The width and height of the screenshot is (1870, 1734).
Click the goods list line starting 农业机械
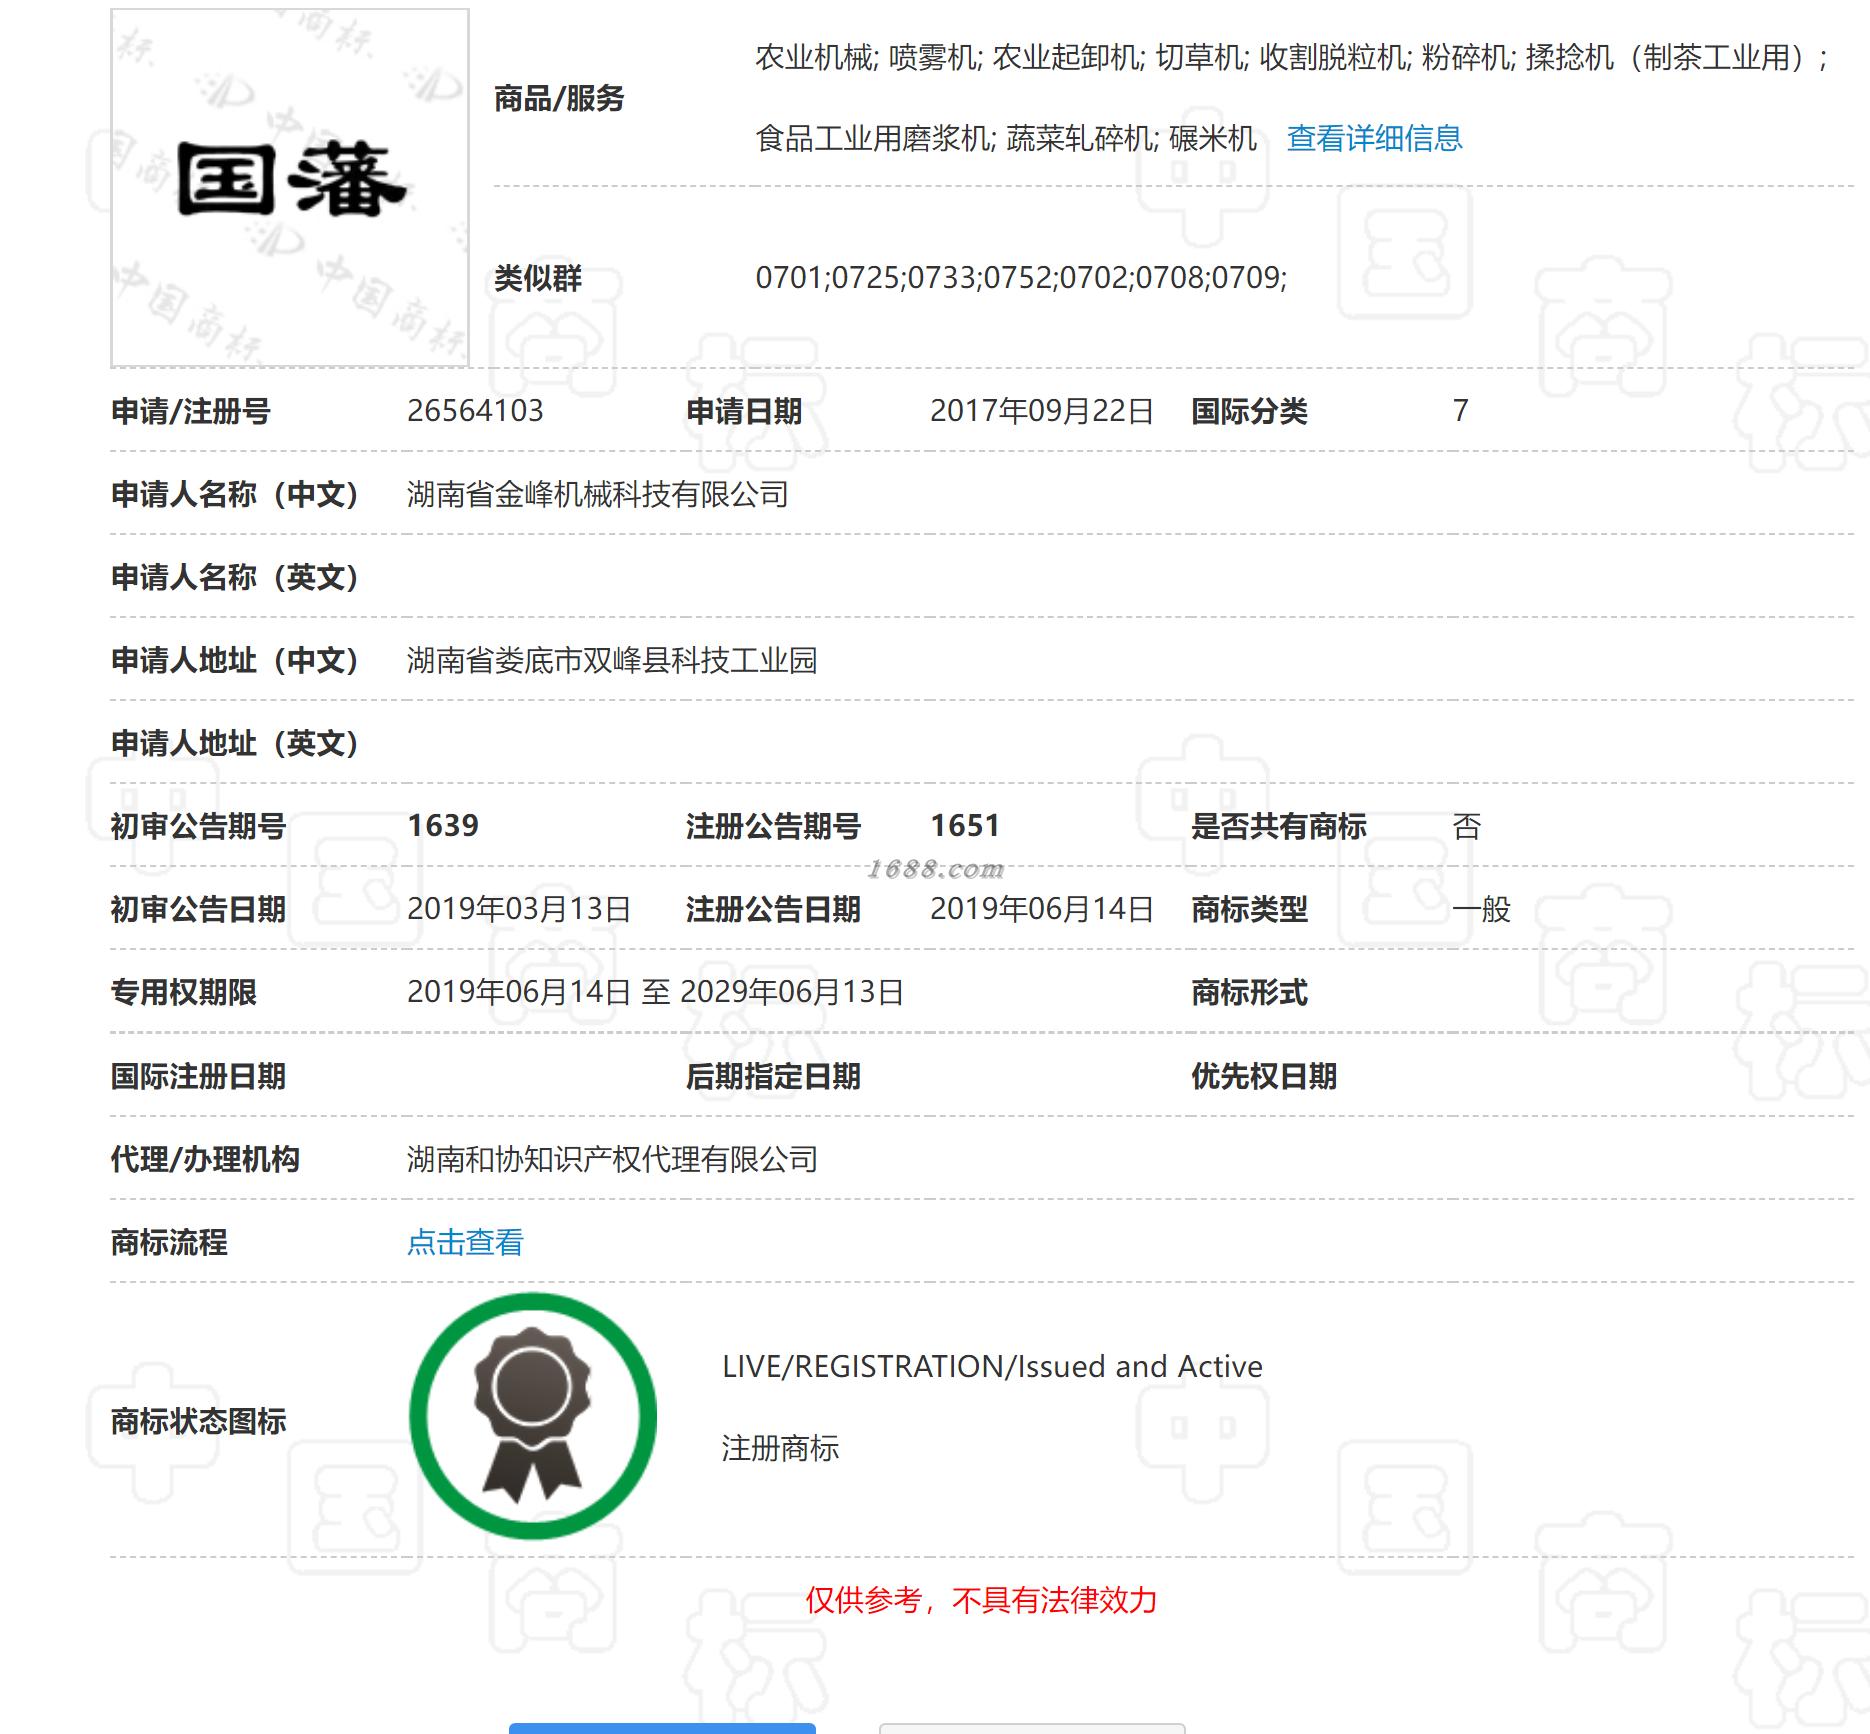click(1291, 58)
